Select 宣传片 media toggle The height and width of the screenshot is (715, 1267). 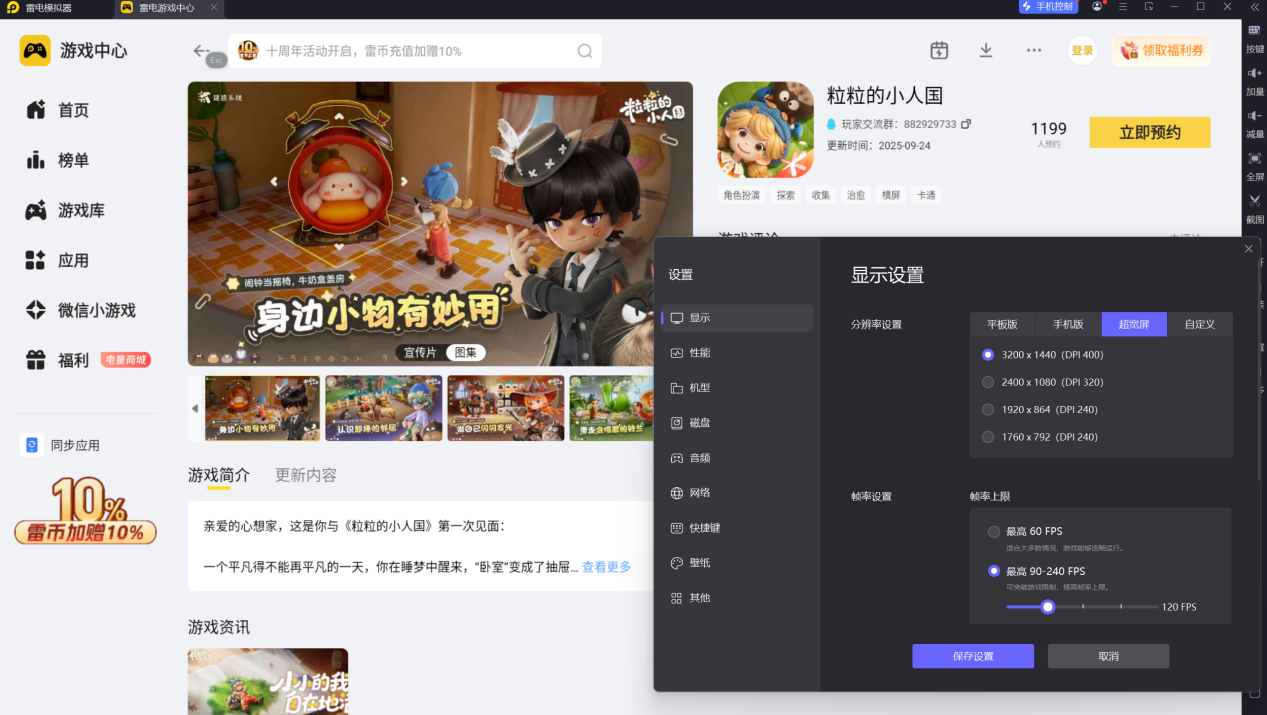pos(420,352)
